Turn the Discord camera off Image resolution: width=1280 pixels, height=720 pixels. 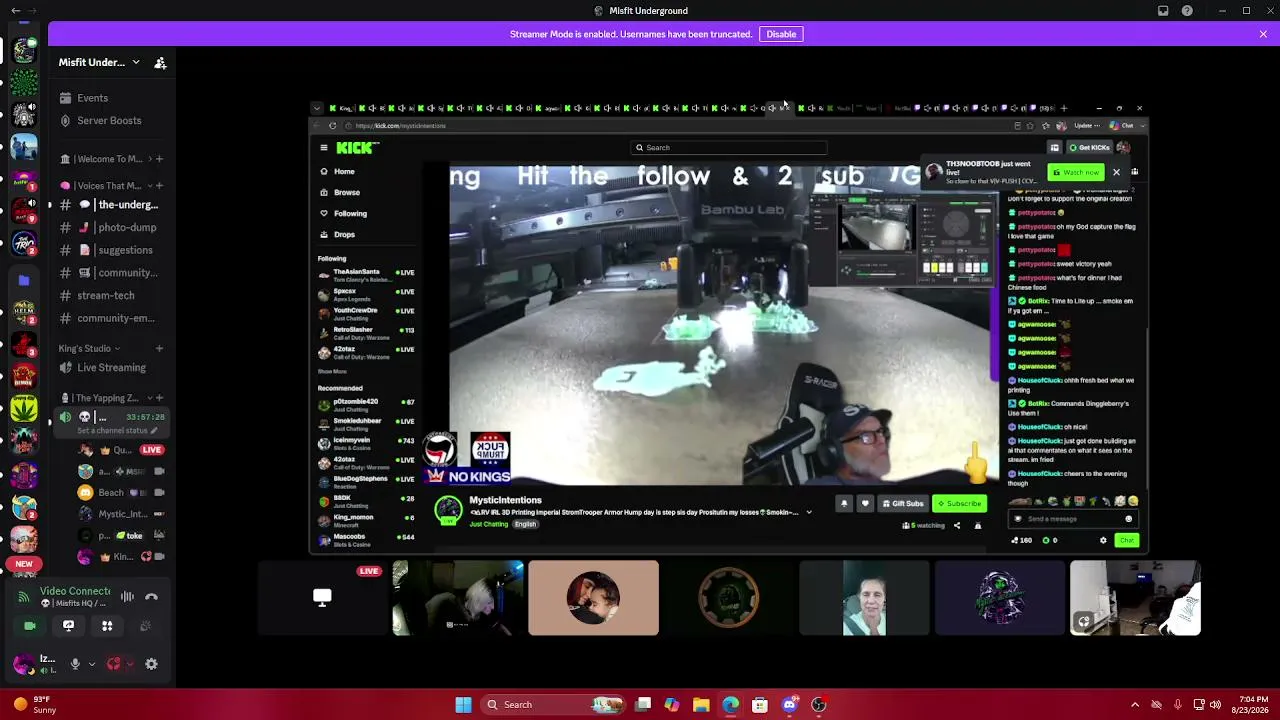coord(30,626)
